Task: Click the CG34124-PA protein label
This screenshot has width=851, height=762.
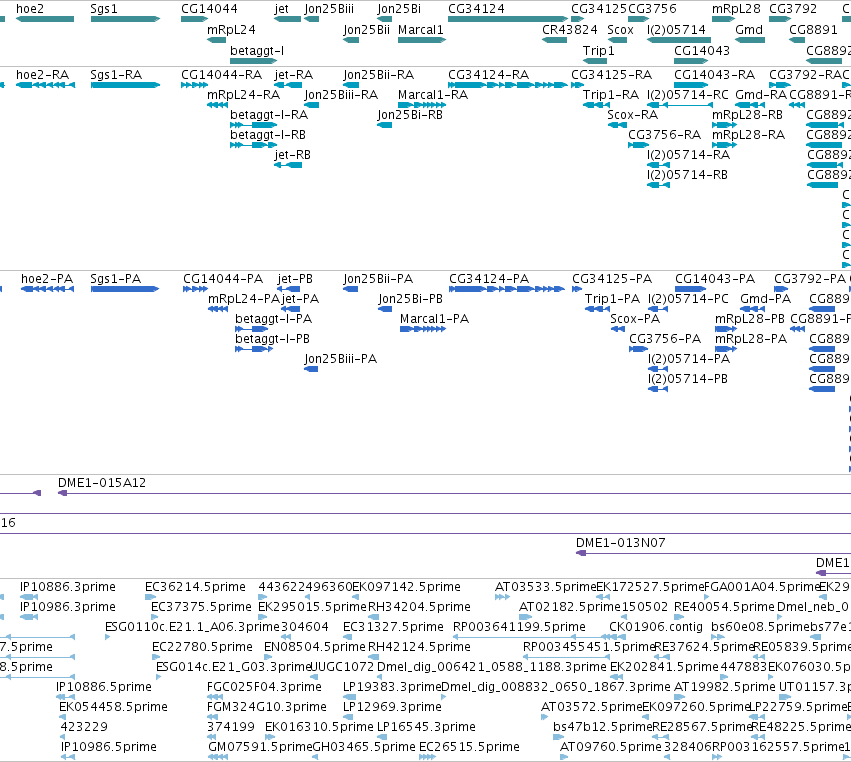Action: pos(489,278)
